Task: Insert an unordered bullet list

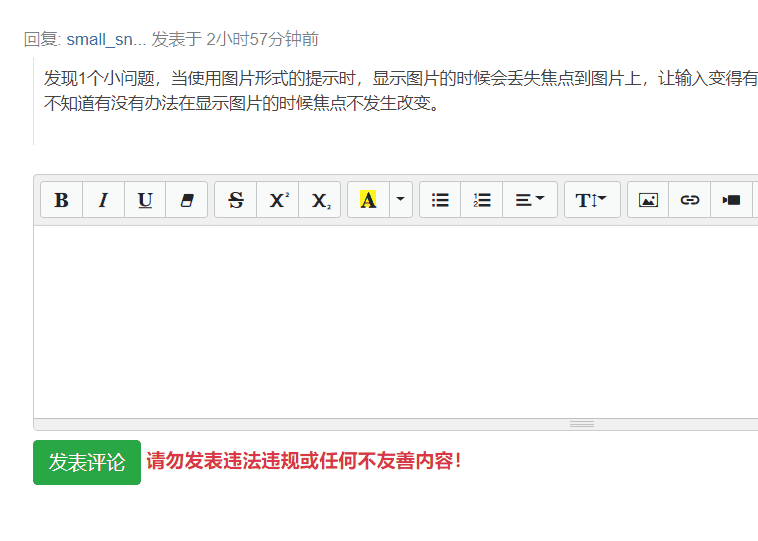Action: (440, 200)
